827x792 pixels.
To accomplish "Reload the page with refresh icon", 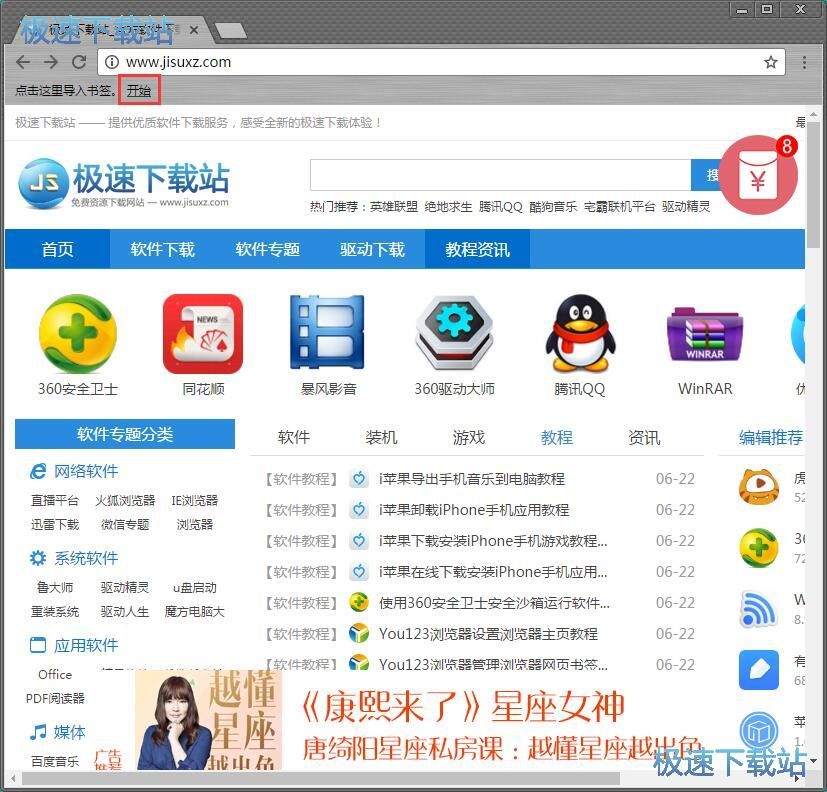I will (79, 62).
